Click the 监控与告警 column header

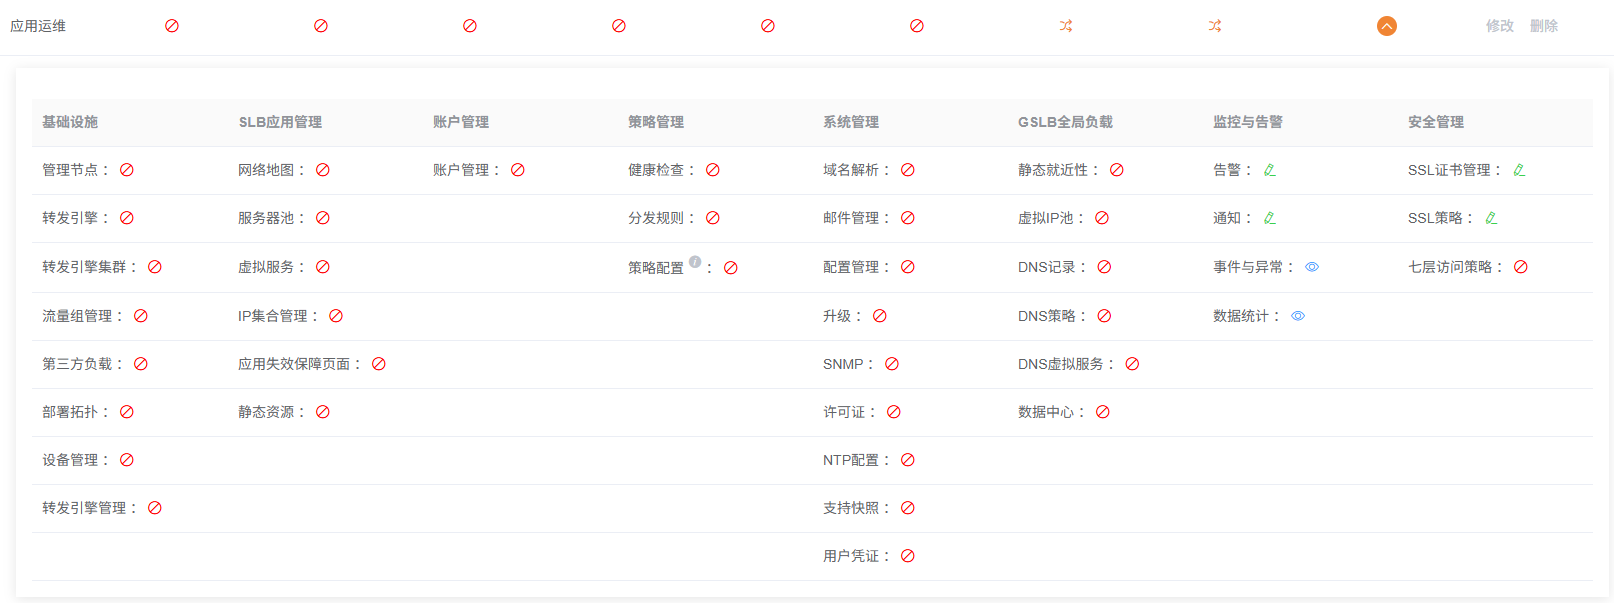(1248, 122)
